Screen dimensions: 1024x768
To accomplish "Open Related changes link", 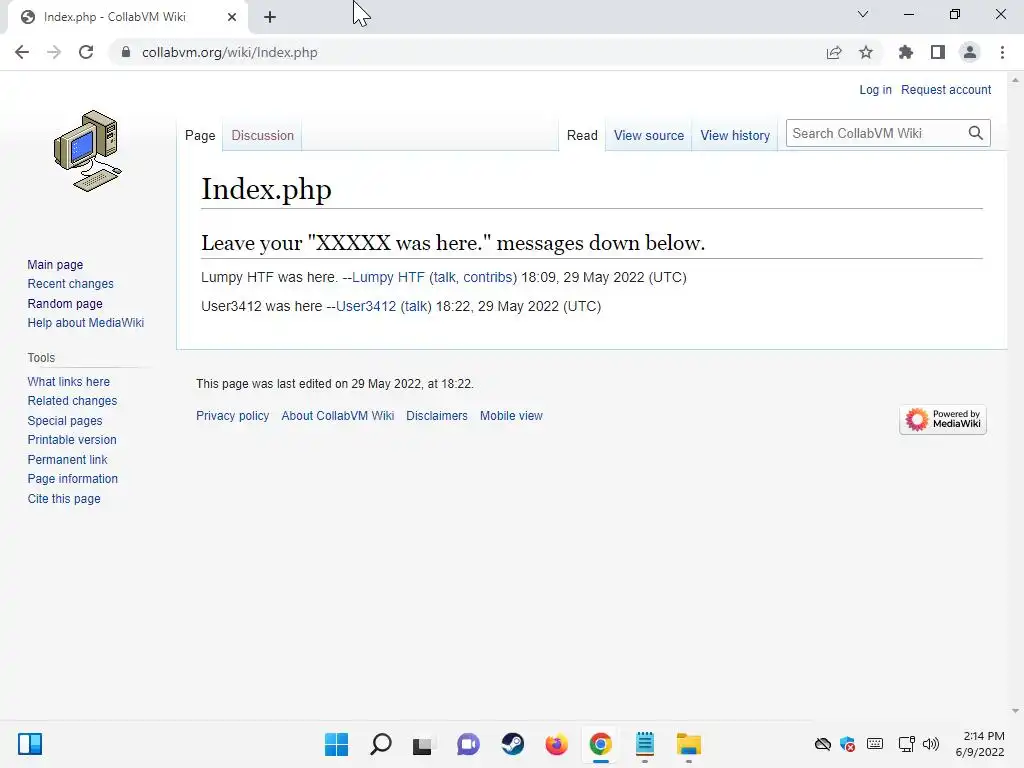I will pos(72,400).
